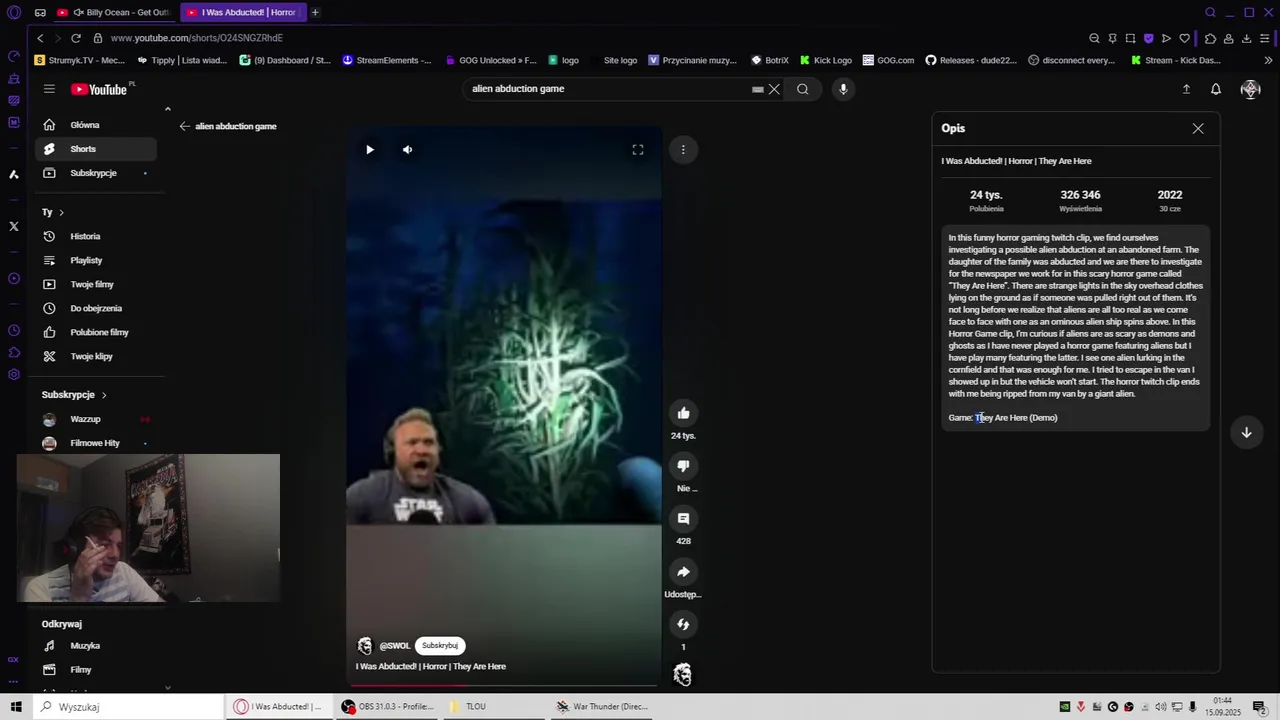1280x720 pixels.
Task: Open the Opera menu logo button
Action: click(14, 12)
